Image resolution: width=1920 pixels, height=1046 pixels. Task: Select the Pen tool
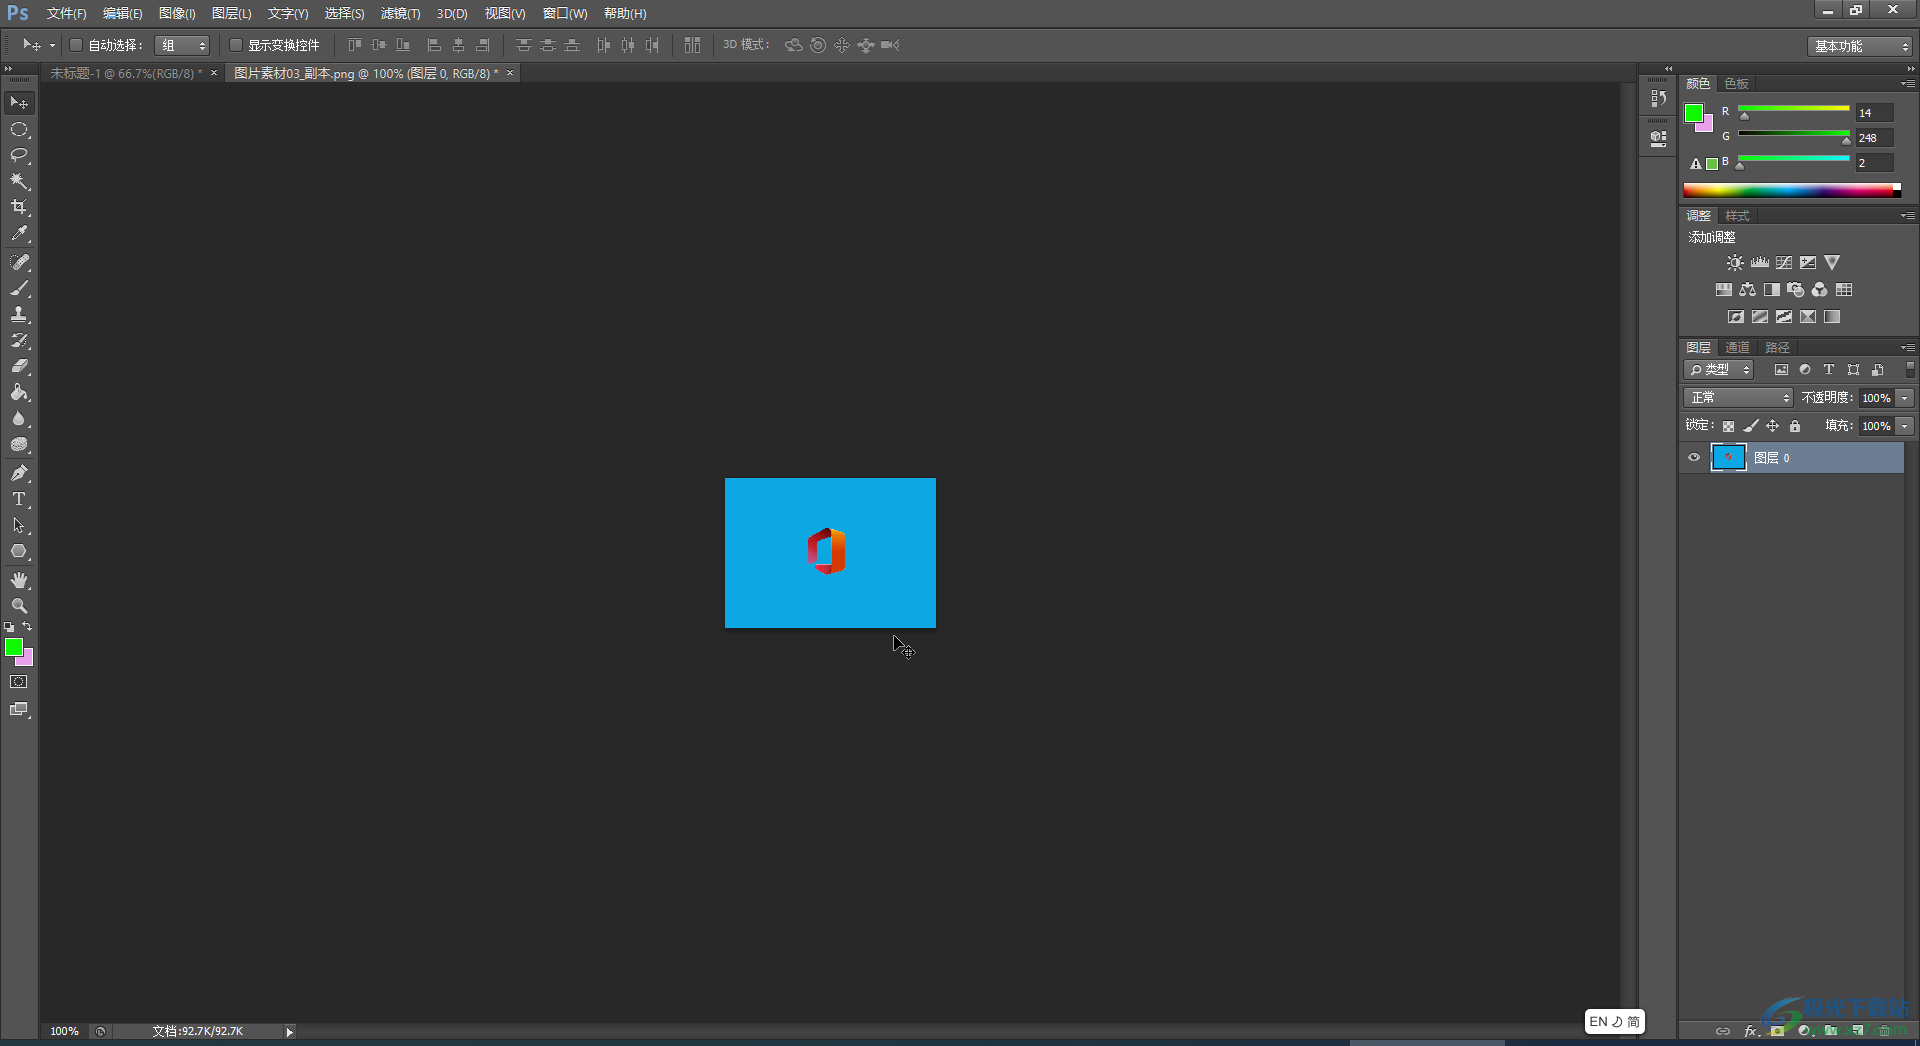(19, 473)
